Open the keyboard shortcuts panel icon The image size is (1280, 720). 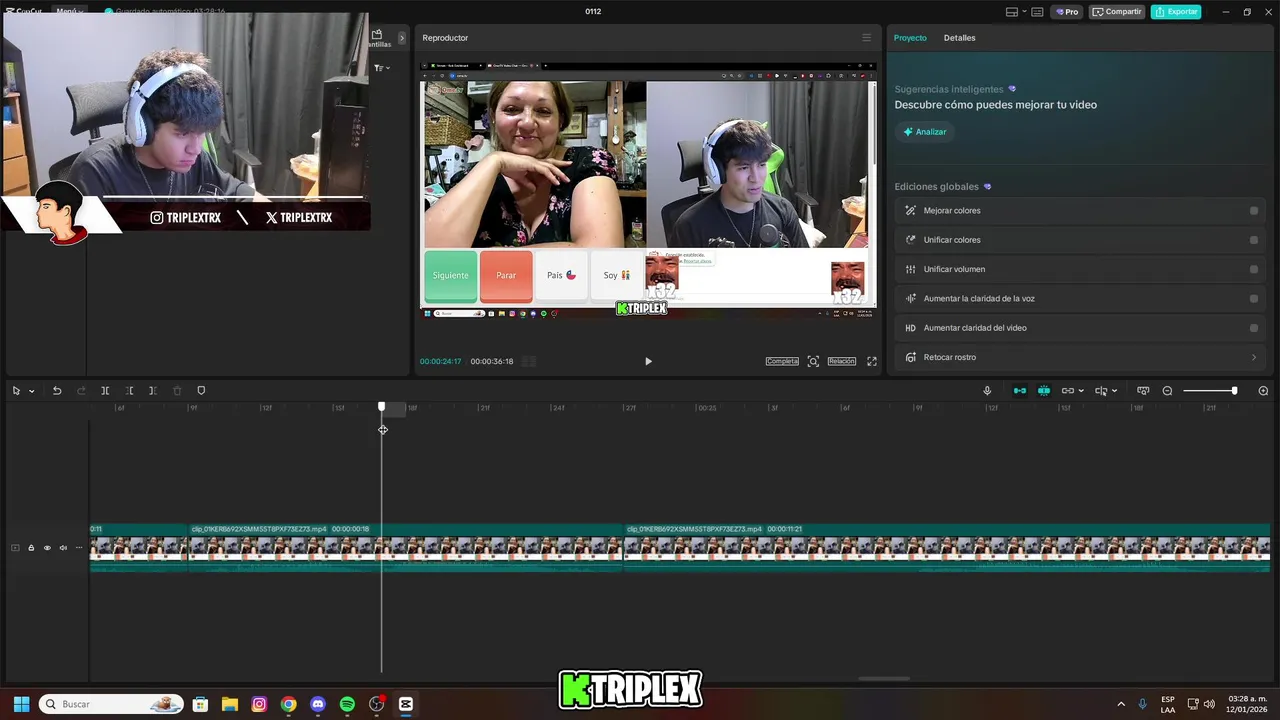click(x=1038, y=12)
